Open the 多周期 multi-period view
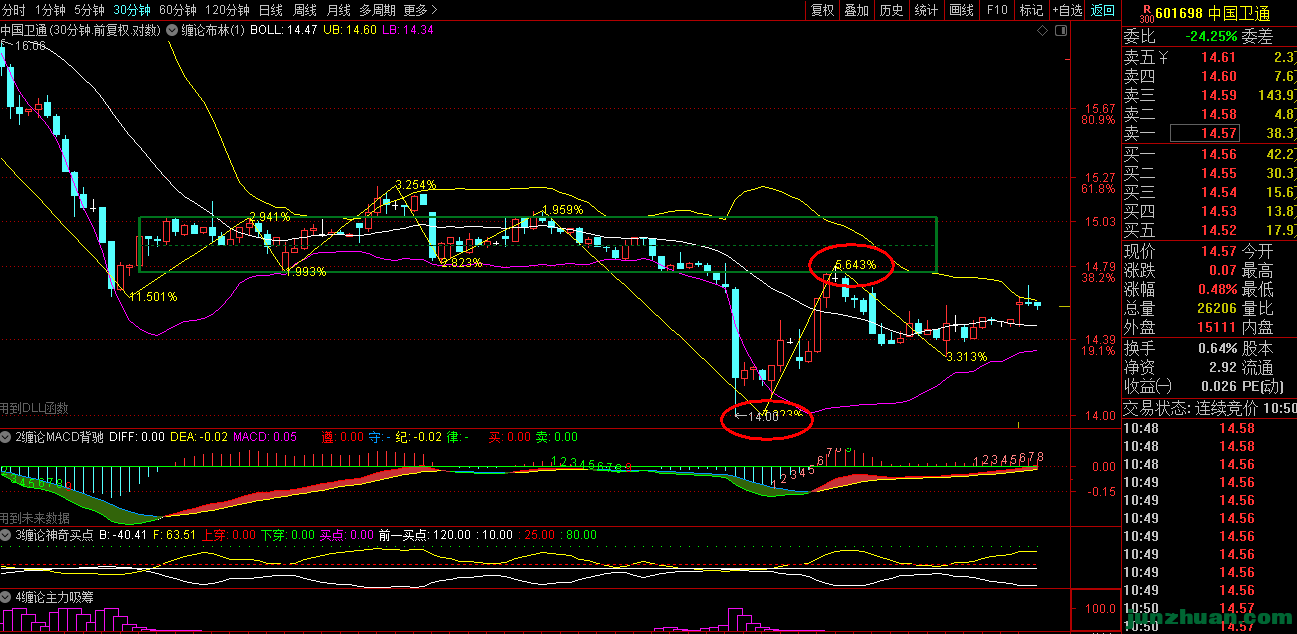The image size is (1297, 634). pyautogui.click(x=378, y=10)
